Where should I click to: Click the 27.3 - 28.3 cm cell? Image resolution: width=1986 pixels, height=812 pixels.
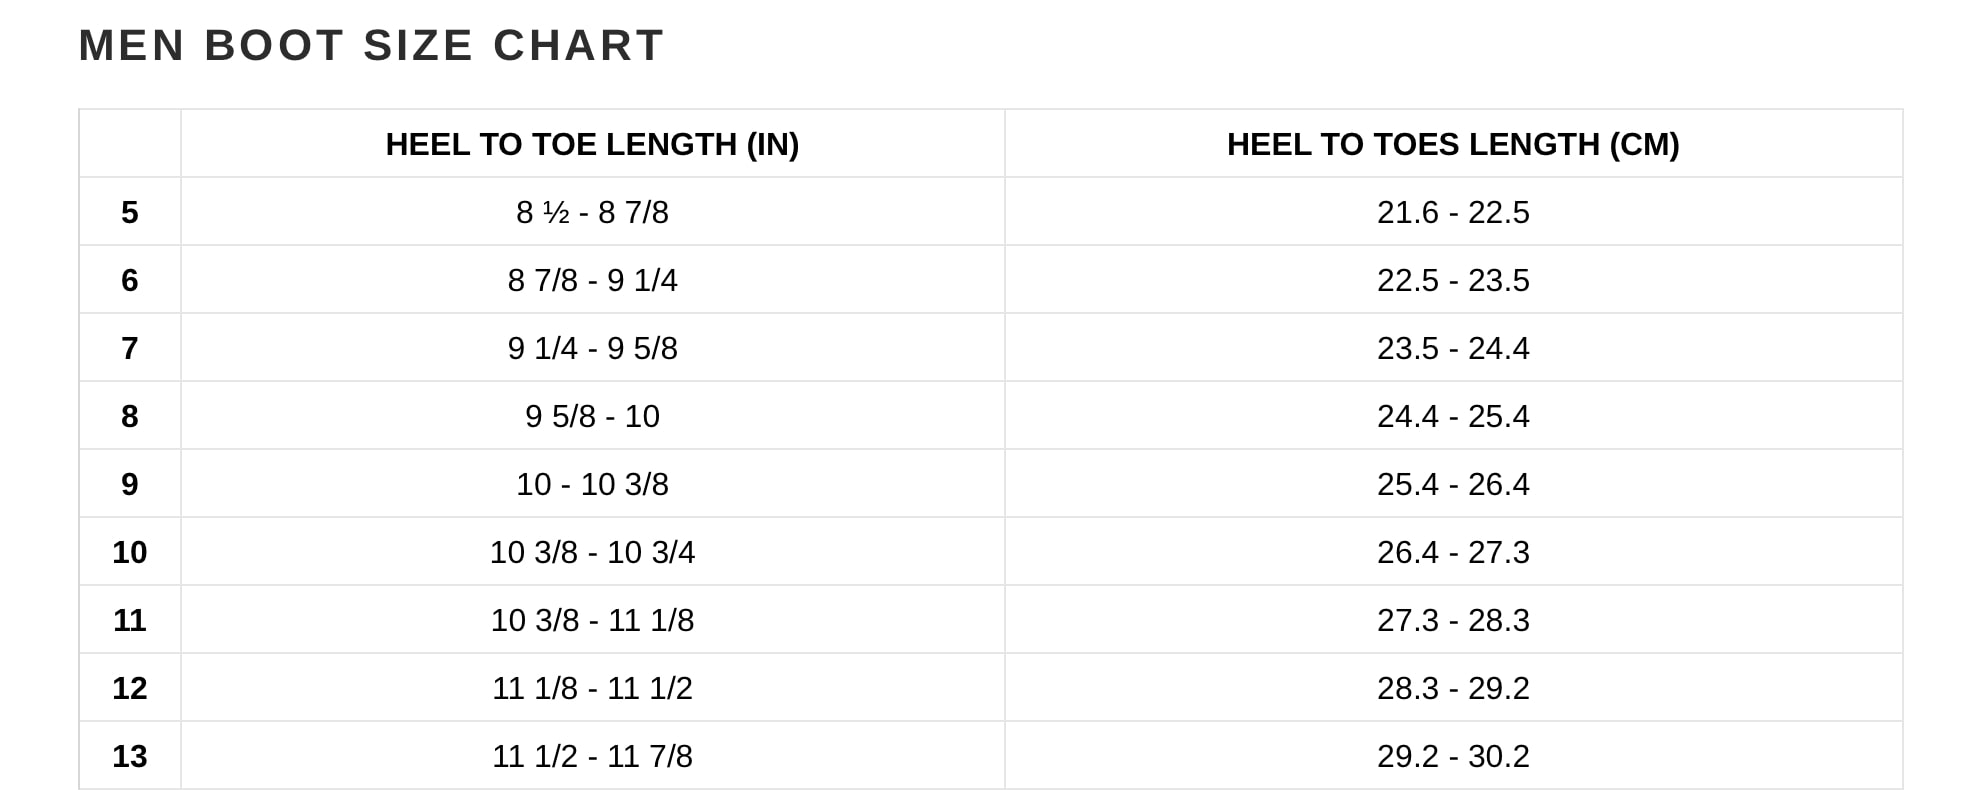click(x=1453, y=620)
